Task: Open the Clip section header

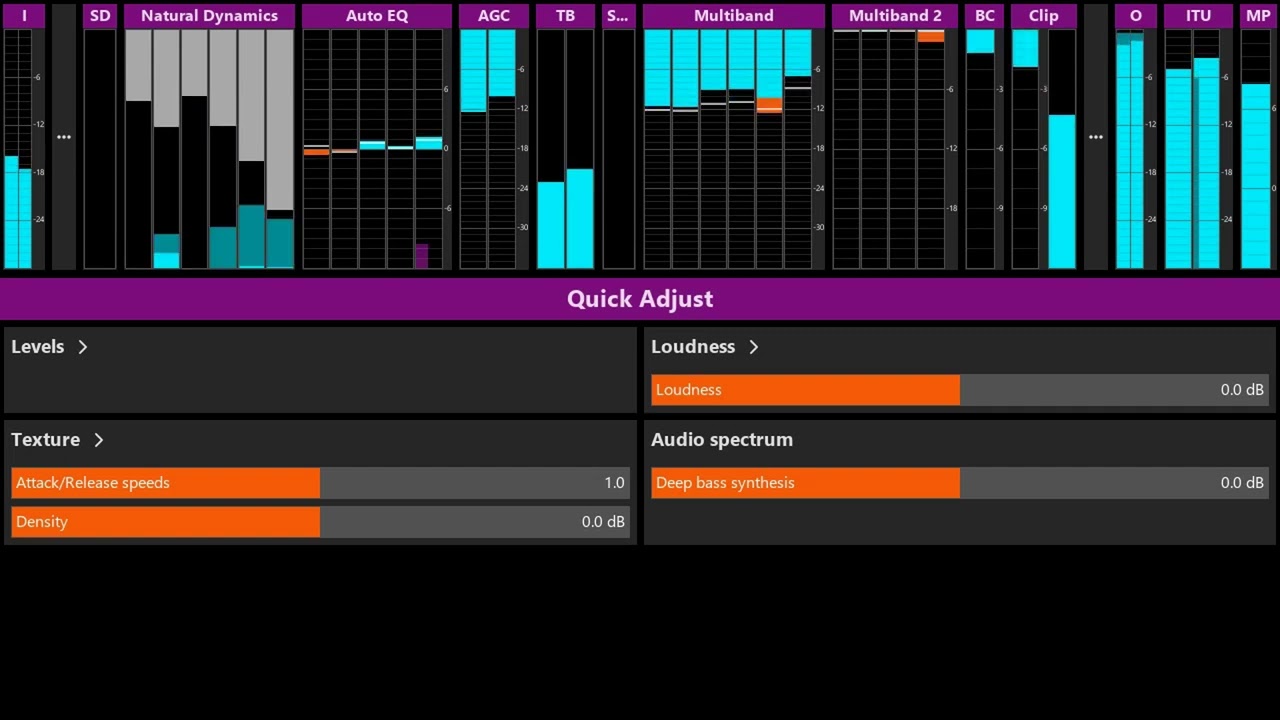Action: tap(1043, 16)
